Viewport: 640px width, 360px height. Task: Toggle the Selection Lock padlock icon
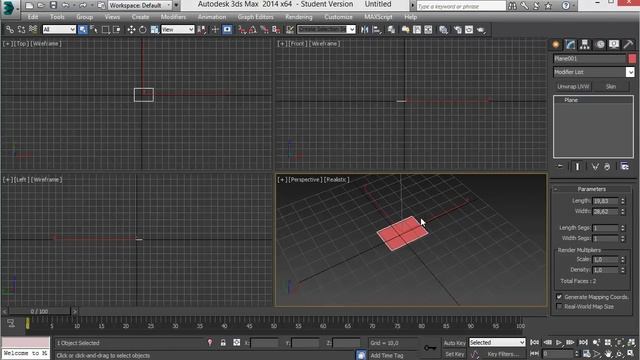223,342
